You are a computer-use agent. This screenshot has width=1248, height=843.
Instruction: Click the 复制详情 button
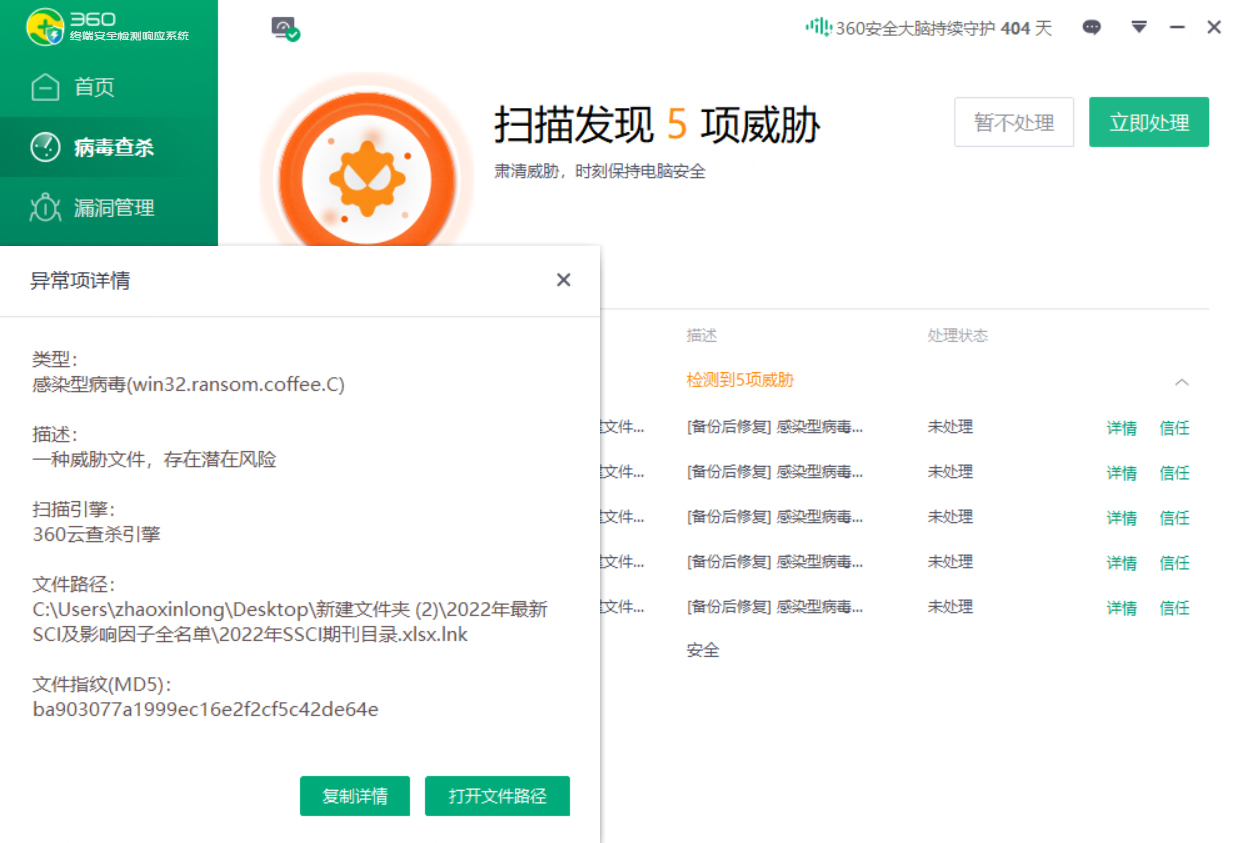pos(355,796)
